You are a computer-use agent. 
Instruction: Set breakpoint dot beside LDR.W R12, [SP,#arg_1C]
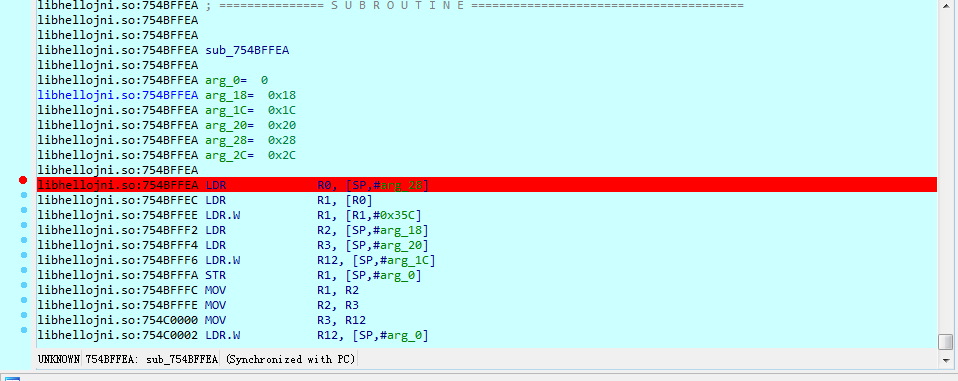pyautogui.click(x=24, y=255)
